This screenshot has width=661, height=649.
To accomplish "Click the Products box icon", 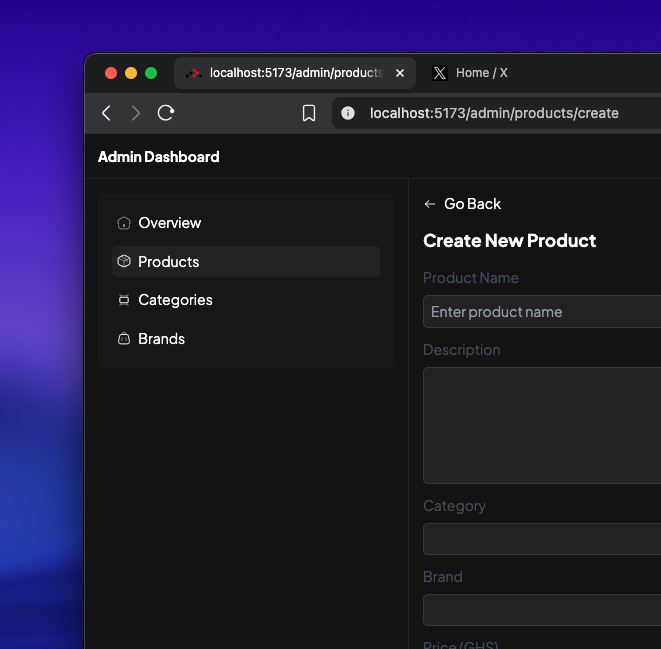I will point(124,261).
